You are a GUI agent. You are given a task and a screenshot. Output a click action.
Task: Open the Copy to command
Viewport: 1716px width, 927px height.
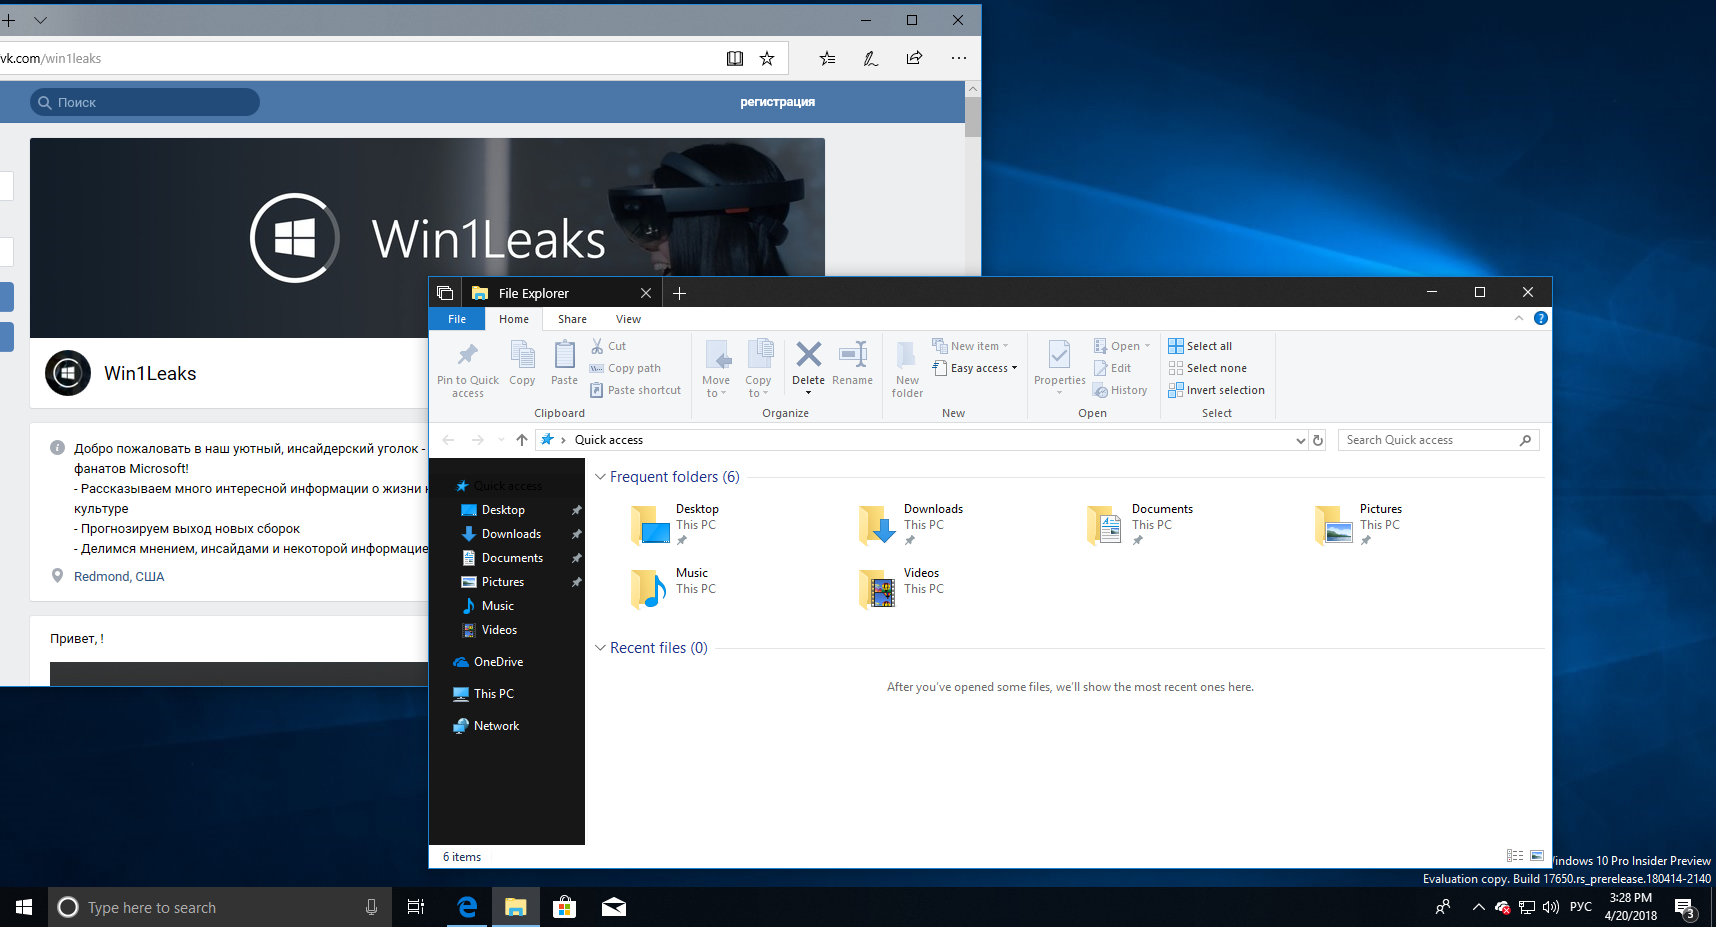pos(758,368)
